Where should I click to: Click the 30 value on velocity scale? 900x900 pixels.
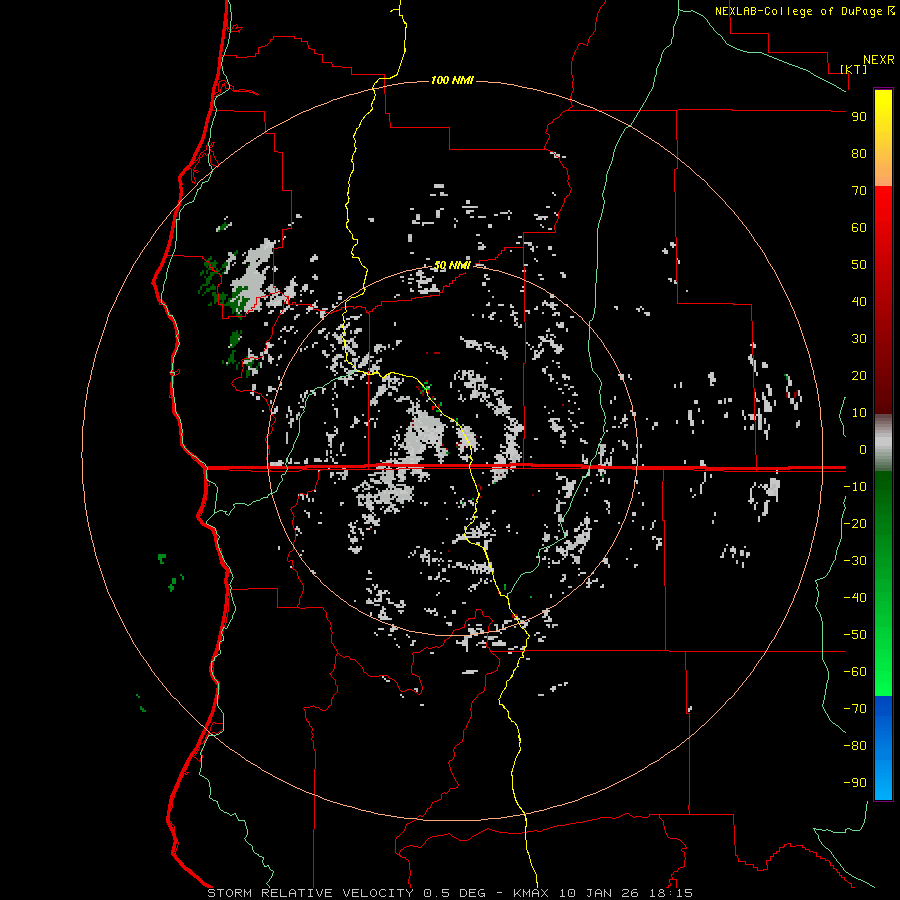pos(859,339)
